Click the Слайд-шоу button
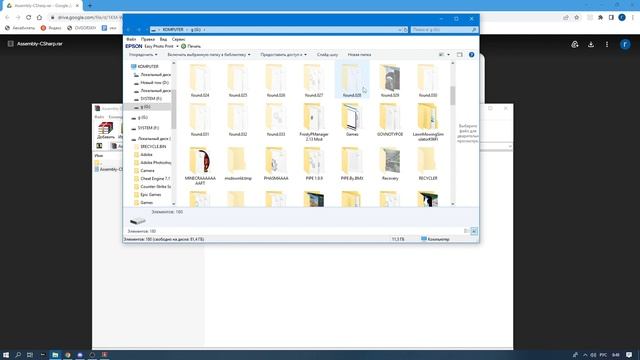 [327, 55]
